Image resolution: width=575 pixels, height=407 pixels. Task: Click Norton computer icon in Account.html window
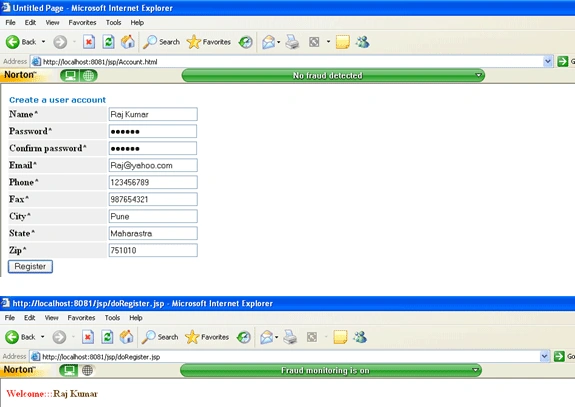click(70, 76)
